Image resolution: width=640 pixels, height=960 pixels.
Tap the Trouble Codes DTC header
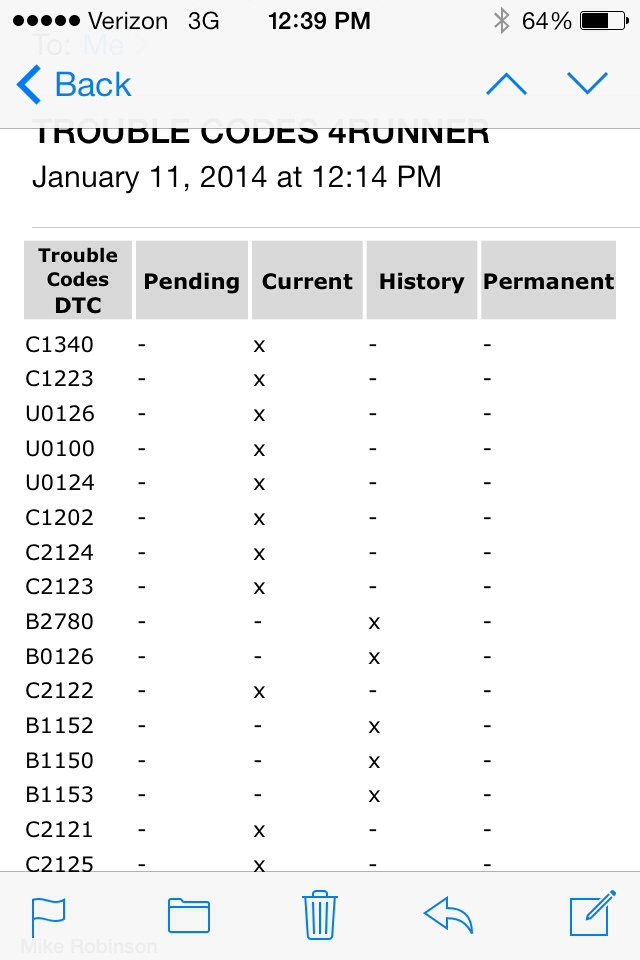(x=78, y=280)
